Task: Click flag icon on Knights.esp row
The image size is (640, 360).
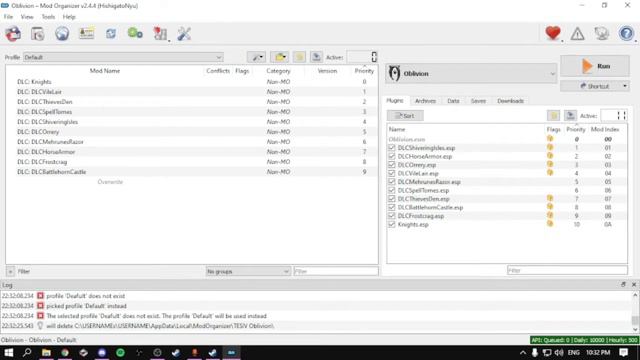Action: (550, 224)
